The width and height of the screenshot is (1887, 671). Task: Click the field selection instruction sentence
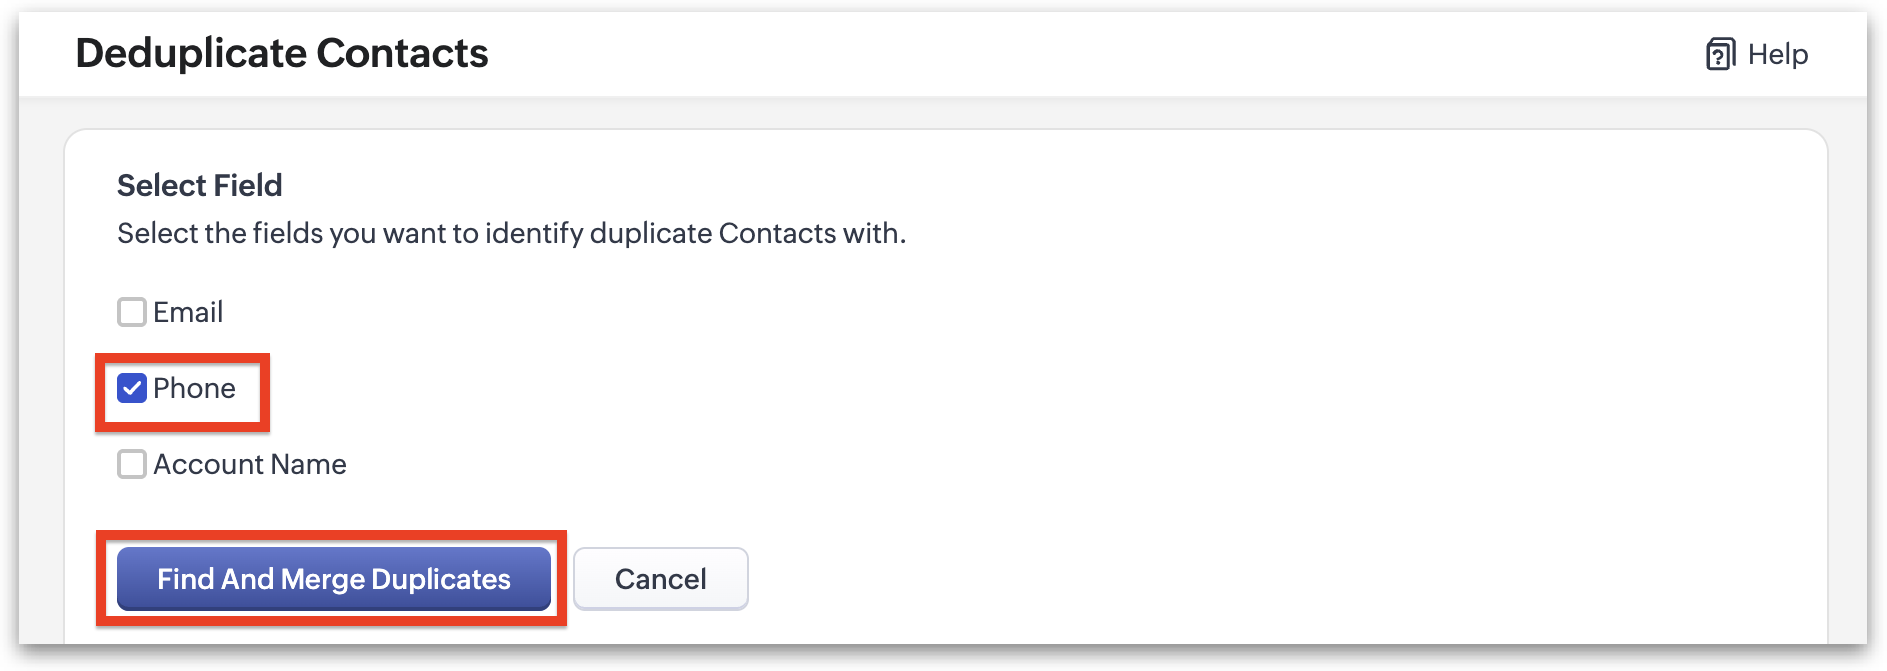[x=511, y=233]
